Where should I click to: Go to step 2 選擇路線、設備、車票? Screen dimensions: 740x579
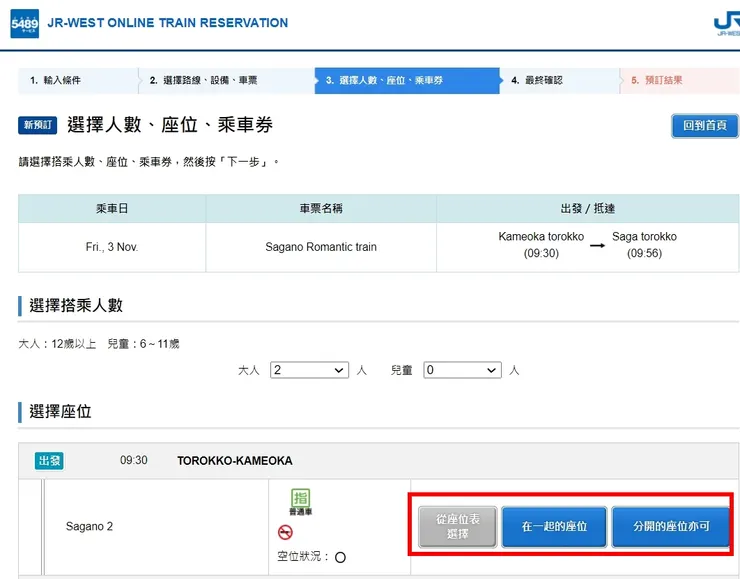click(227, 80)
